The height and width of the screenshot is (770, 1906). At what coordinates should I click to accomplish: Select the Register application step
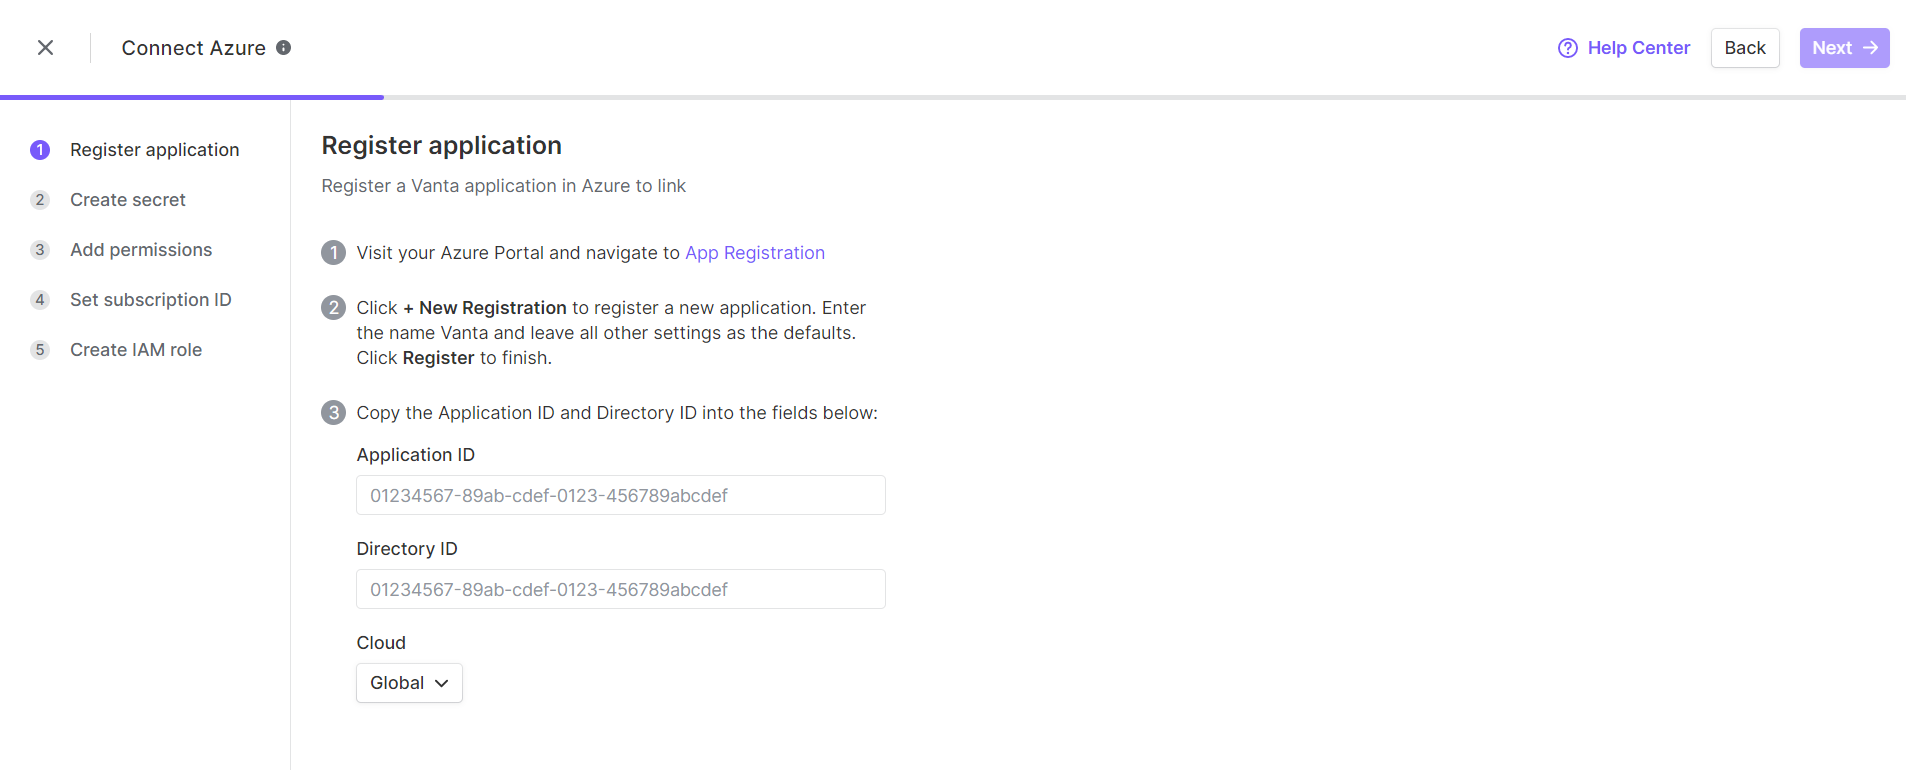click(x=135, y=150)
